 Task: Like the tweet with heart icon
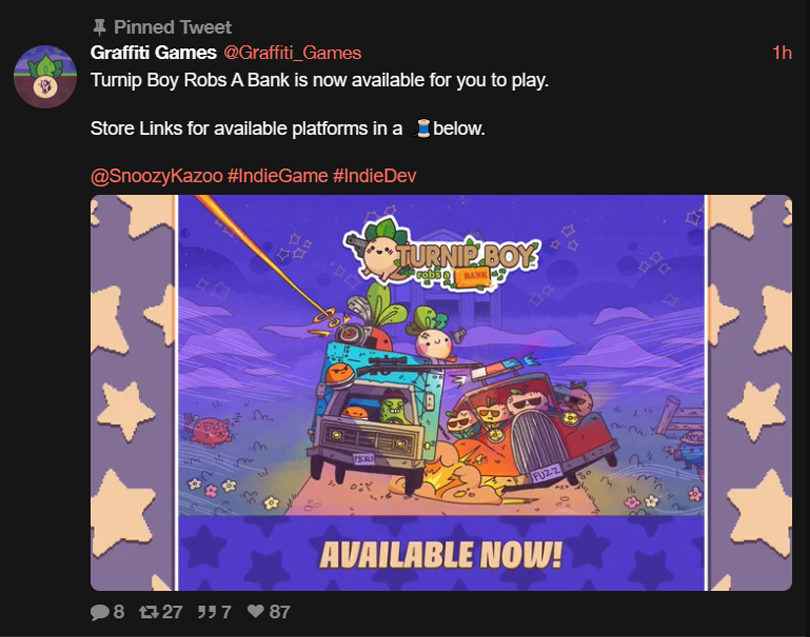click(x=256, y=611)
